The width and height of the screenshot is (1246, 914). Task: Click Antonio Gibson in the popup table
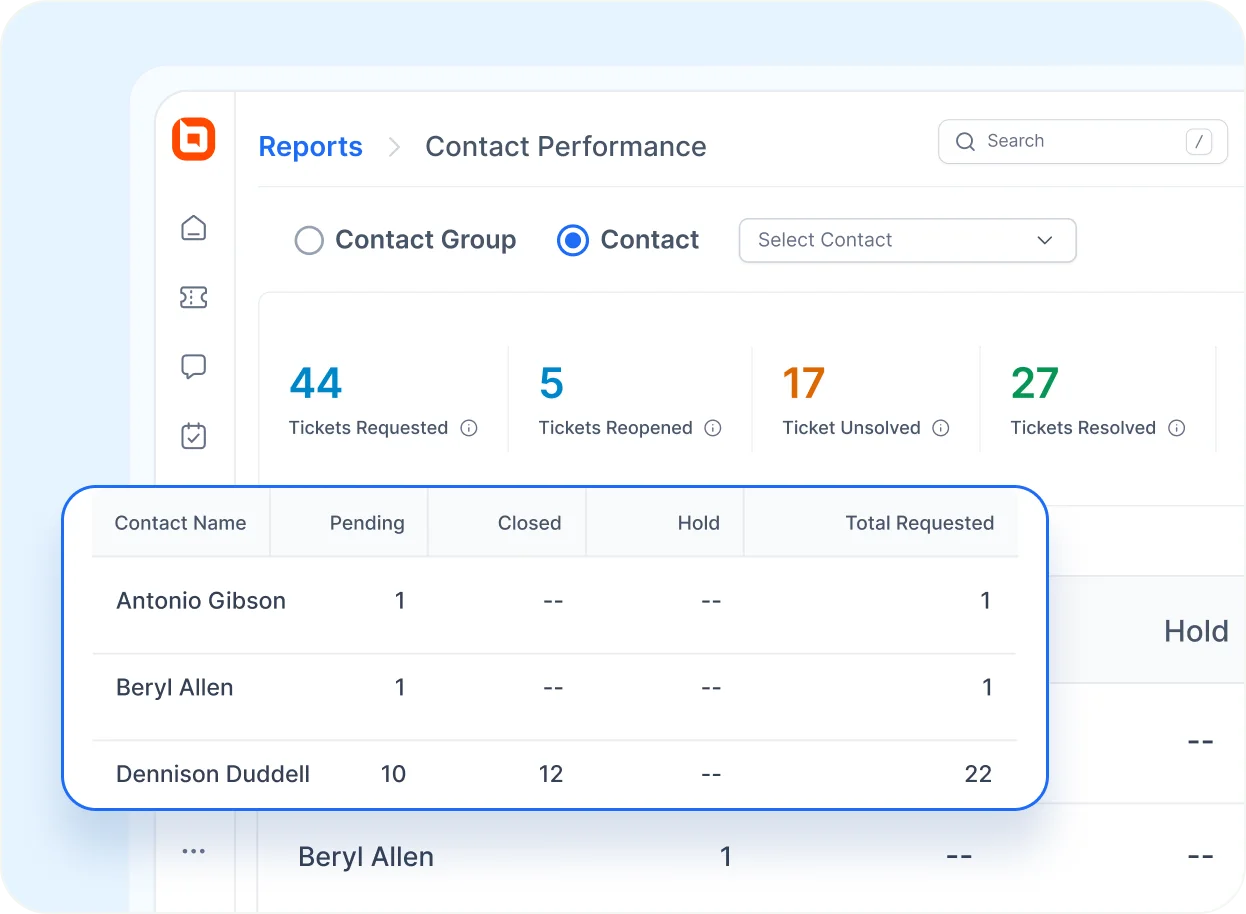pos(201,601)
